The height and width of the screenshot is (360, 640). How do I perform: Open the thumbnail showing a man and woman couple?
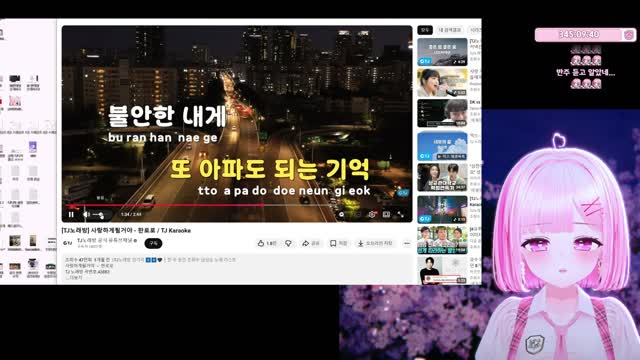coord(442,178)
